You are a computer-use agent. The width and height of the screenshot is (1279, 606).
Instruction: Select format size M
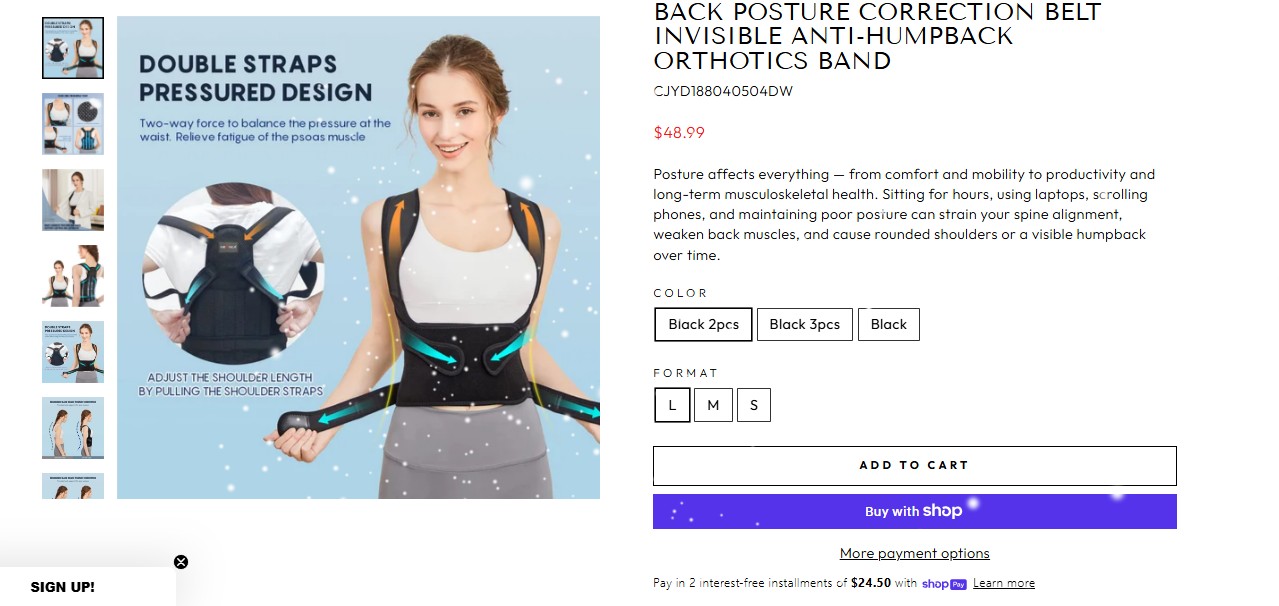point(713,405)
